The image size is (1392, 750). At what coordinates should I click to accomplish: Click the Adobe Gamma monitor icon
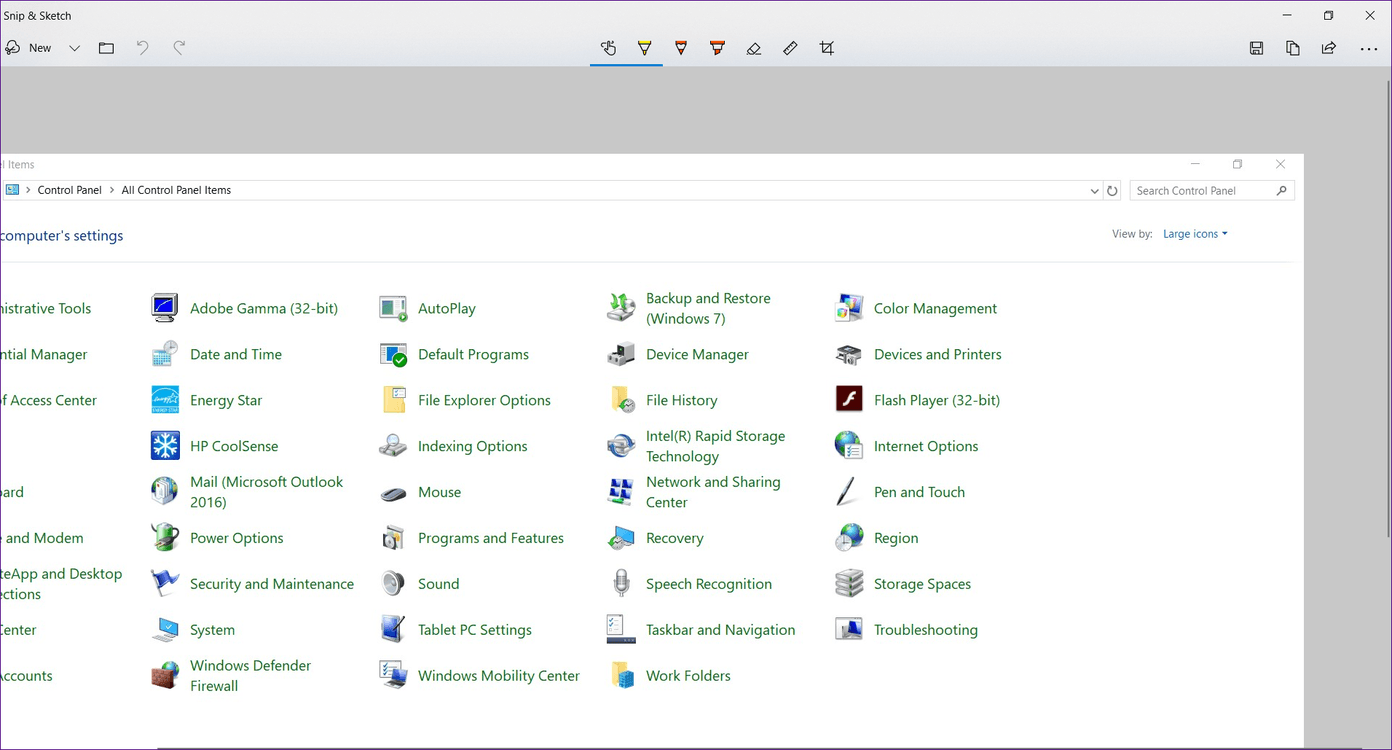point(165,308)
